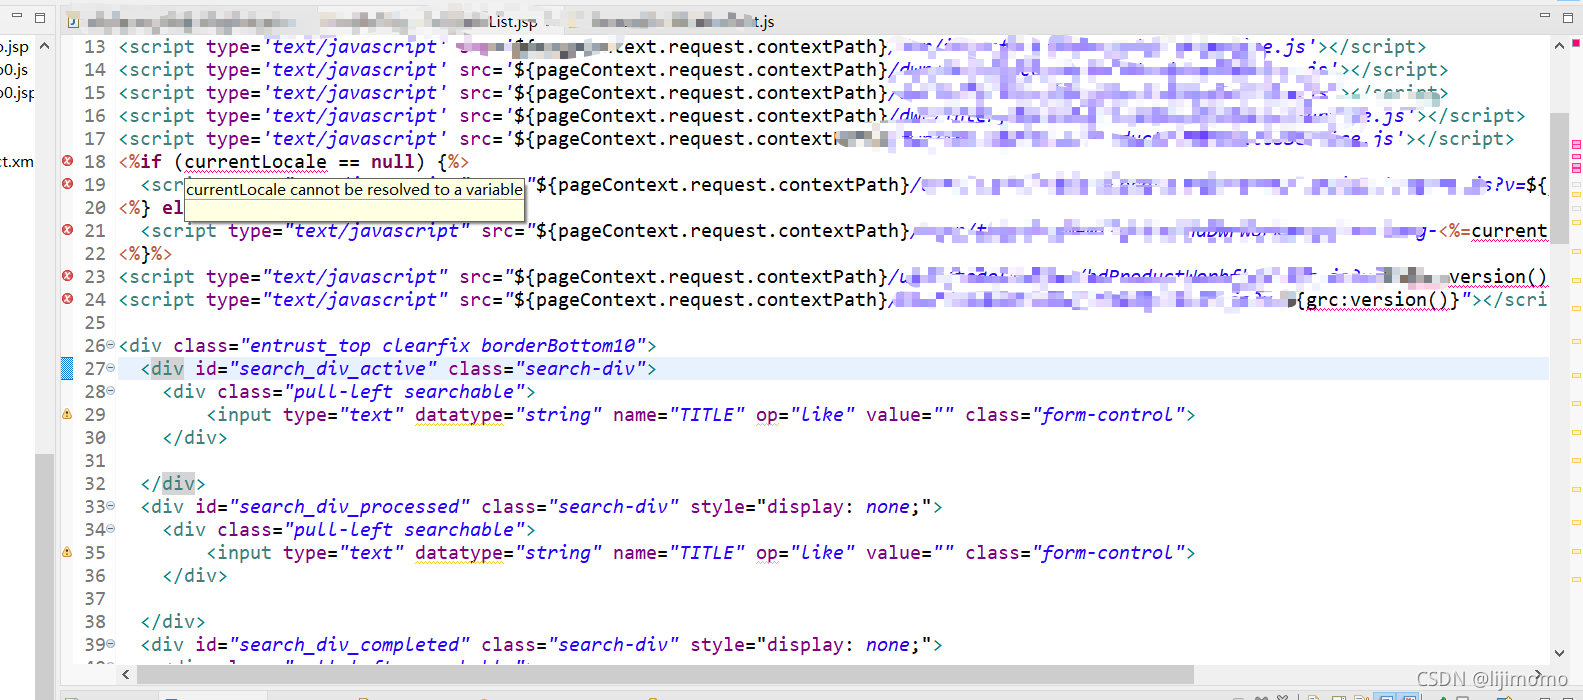Click 'display: none;' style on line 33
1583x700 pixels.
pyautogui.click(x=844, y=506)
